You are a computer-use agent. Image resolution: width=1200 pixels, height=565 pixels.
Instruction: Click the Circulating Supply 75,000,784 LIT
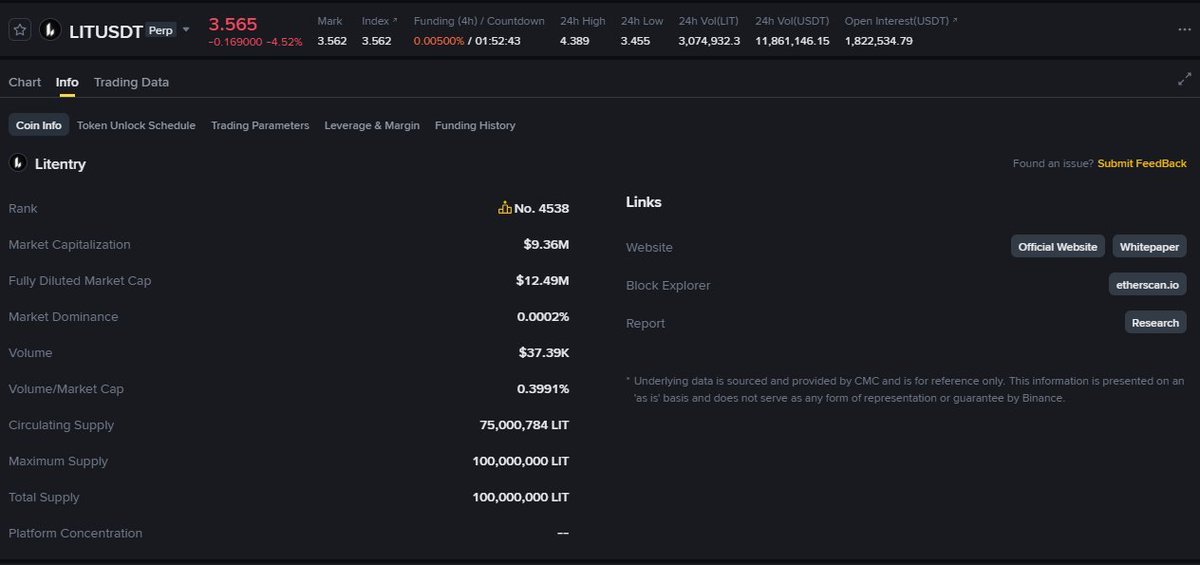tap(524, 424)
